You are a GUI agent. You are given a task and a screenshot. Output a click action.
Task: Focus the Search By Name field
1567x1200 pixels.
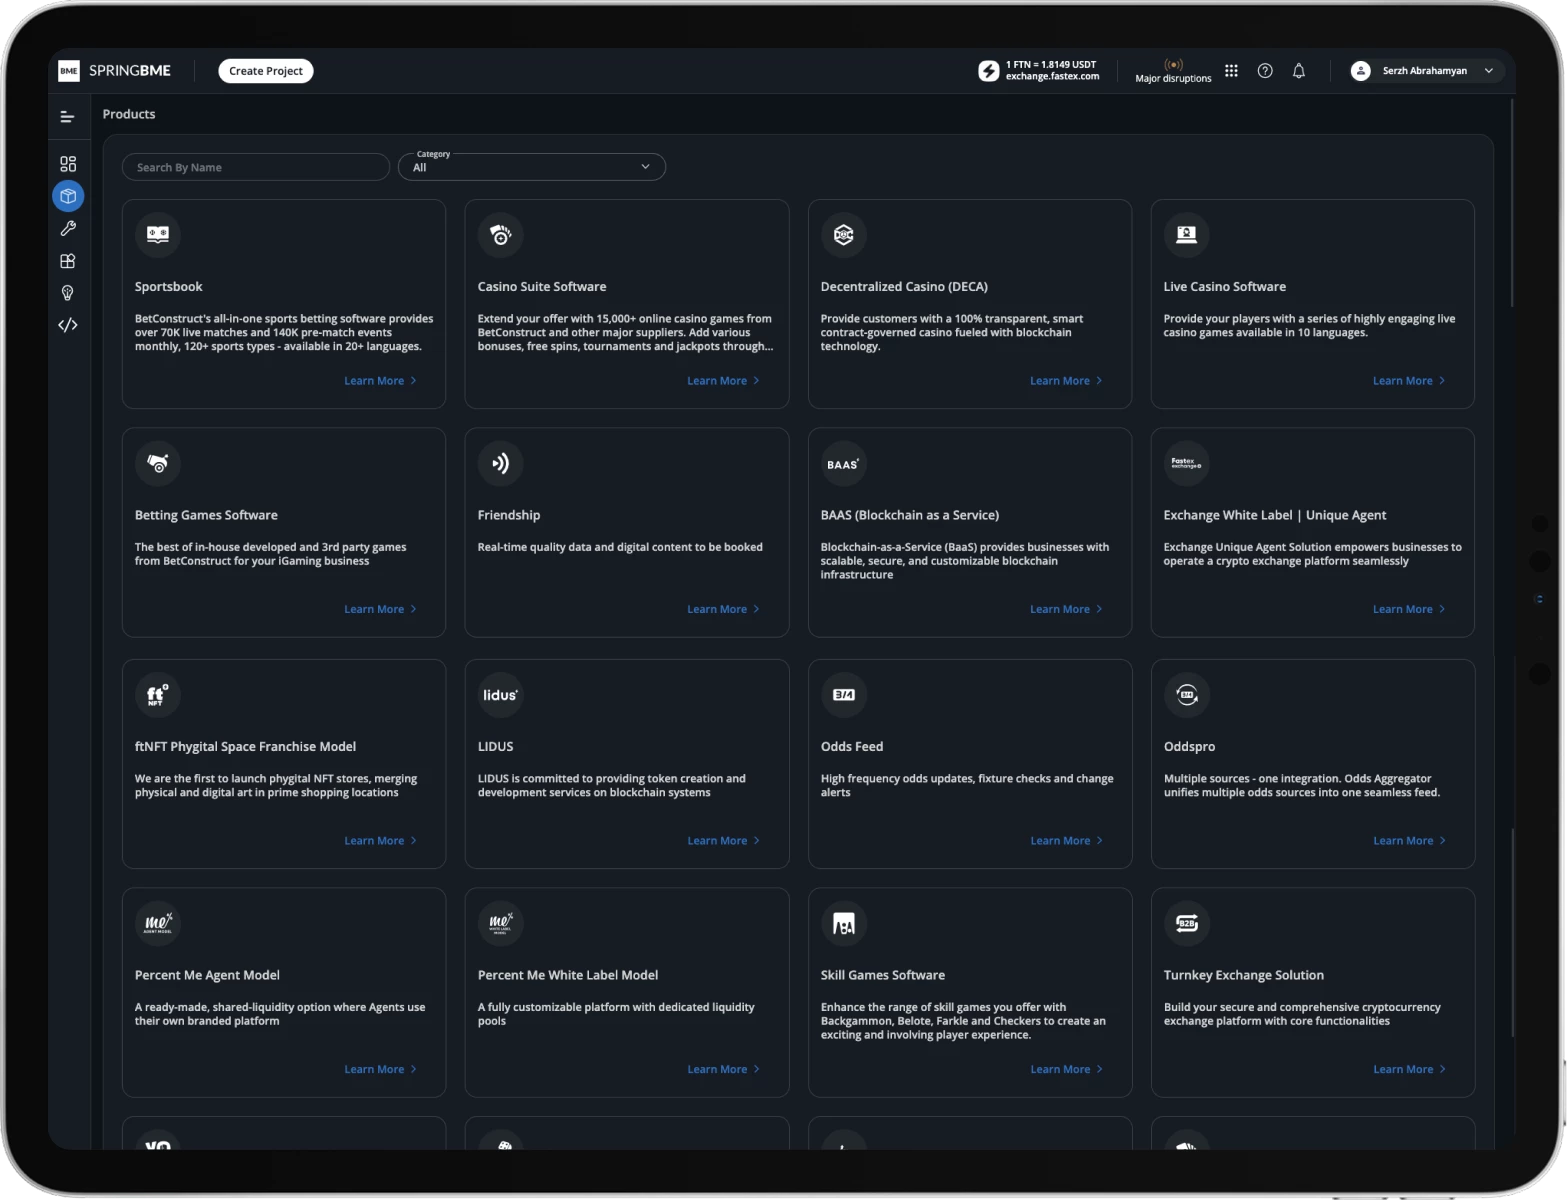pos(256,167)
